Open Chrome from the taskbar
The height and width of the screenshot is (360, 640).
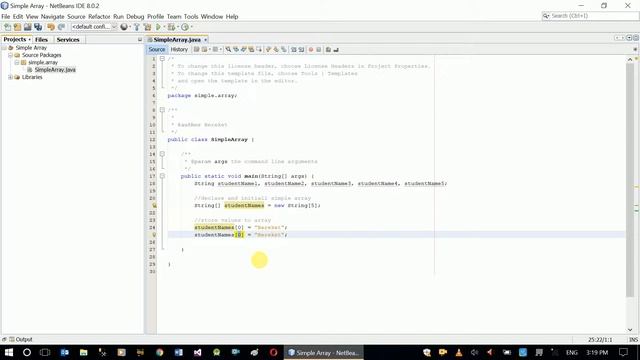point(160,352)
